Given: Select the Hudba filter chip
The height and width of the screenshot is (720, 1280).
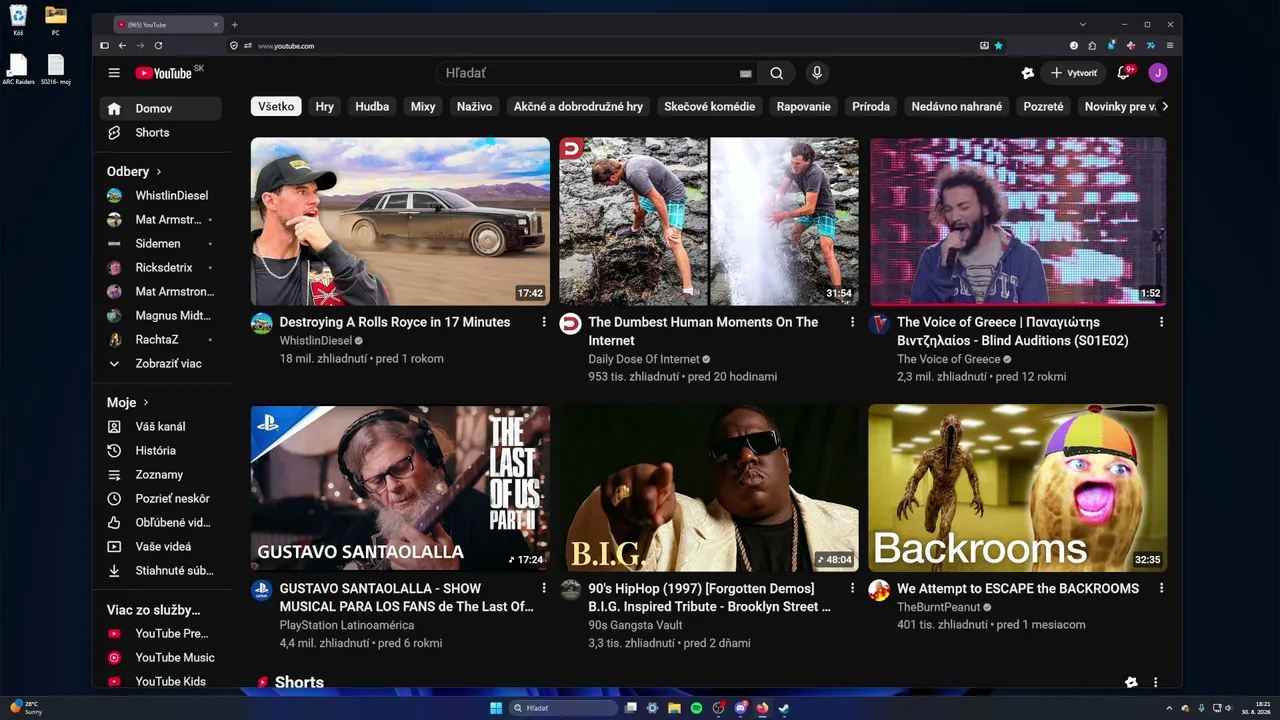Looking at the screenshot, I should click(x=372, y=106).
